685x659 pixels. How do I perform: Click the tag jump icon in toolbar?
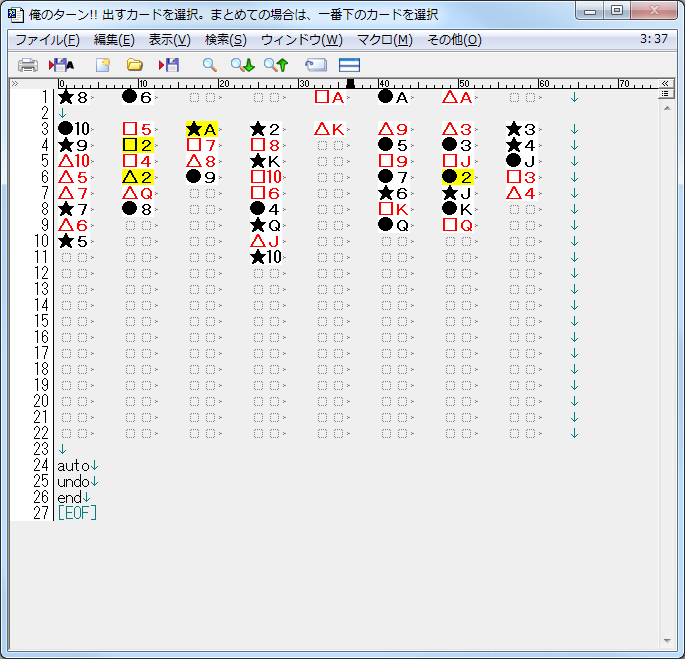click(315, 65)
